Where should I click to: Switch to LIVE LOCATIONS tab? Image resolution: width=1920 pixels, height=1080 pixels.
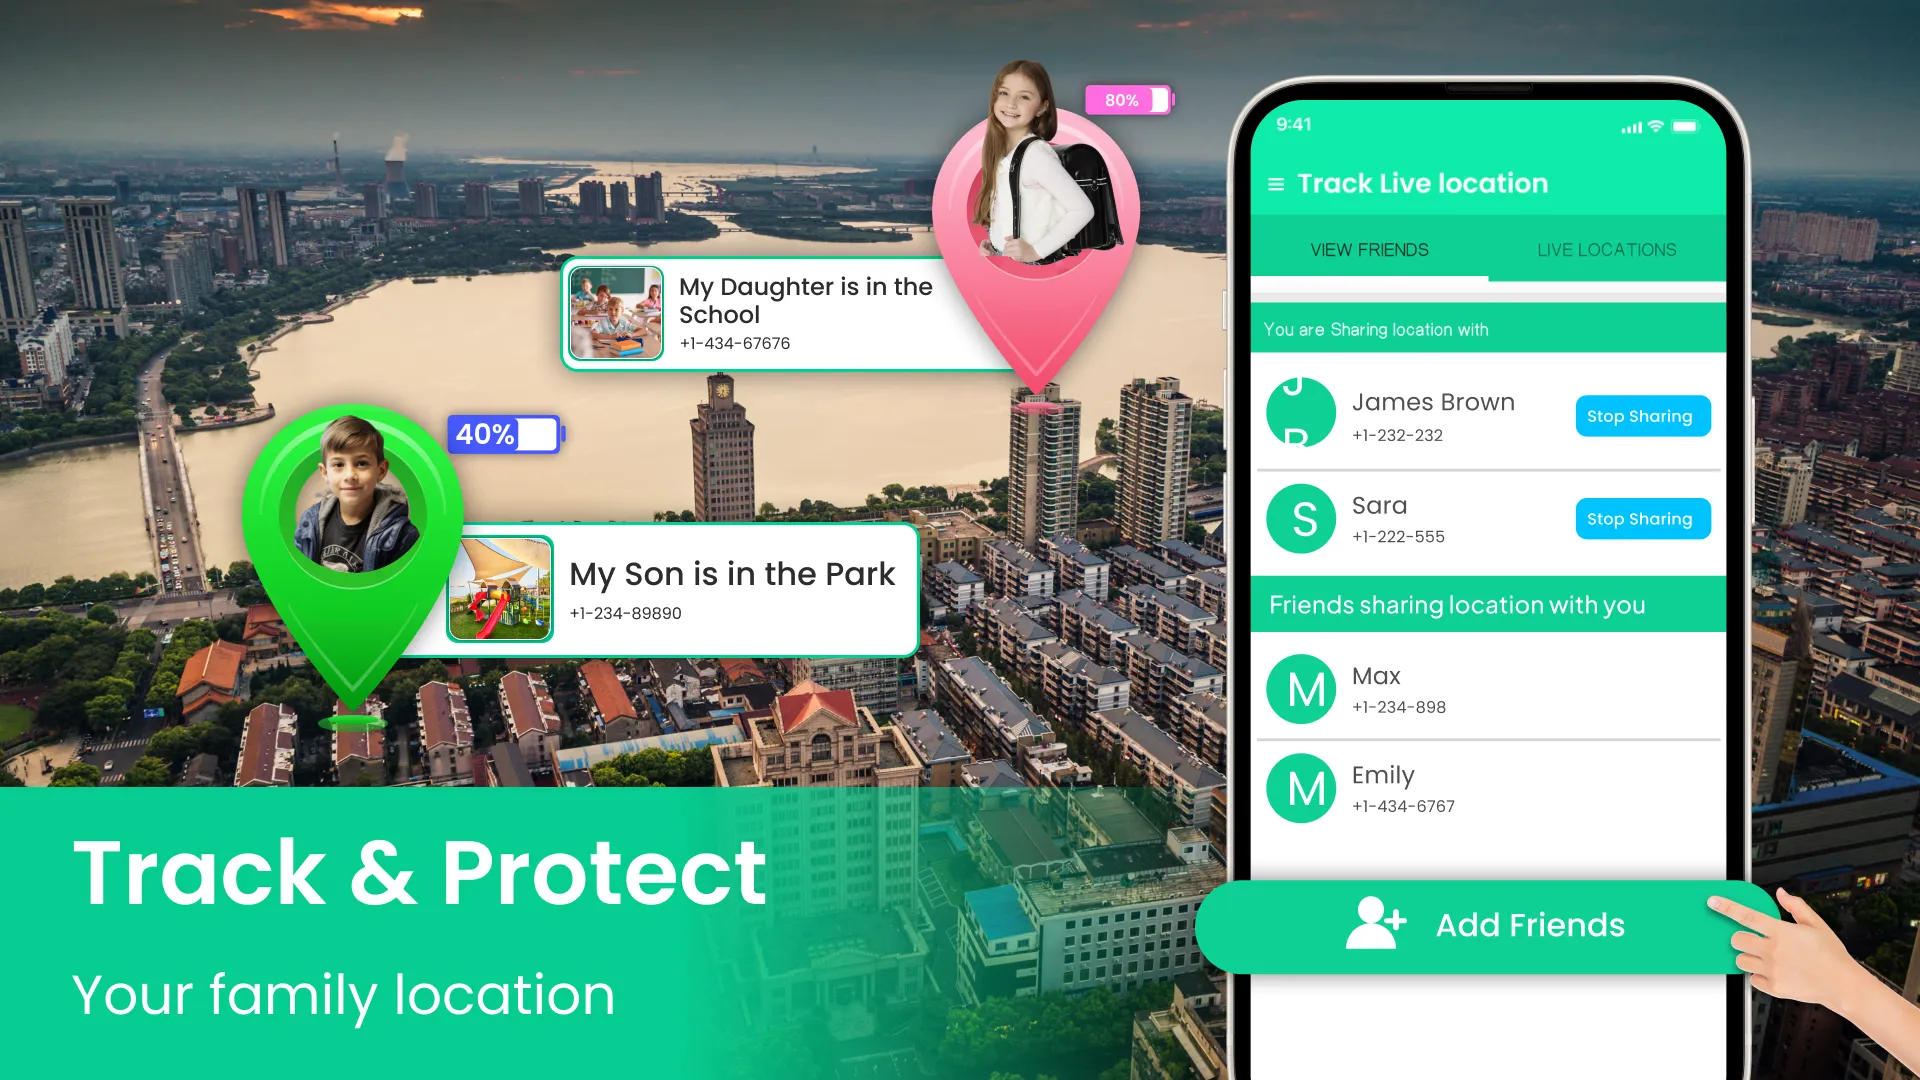pyautogui.click(x=1605, y=249)
